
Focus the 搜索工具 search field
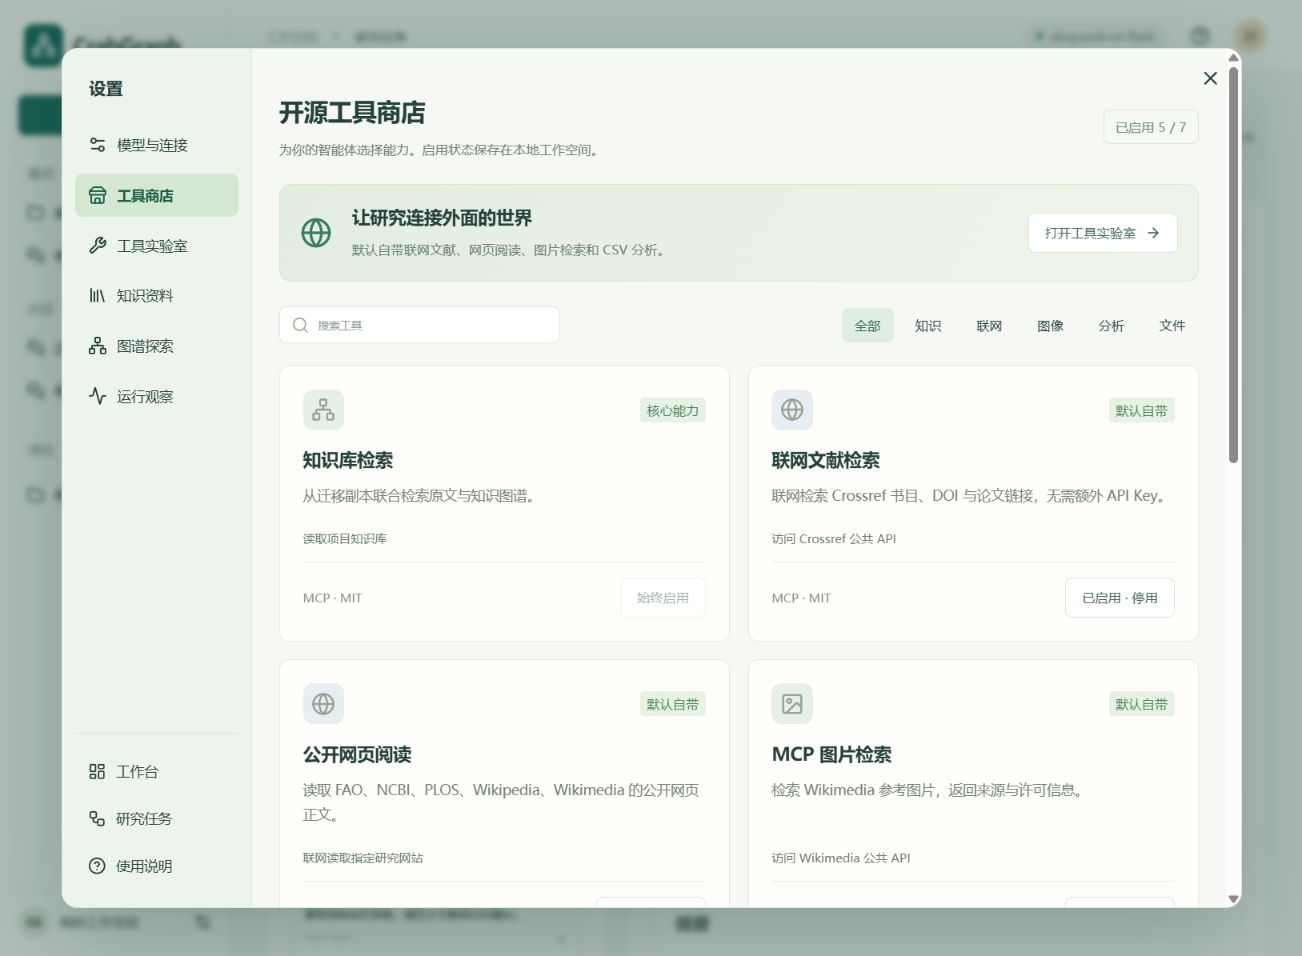(419, 325)
